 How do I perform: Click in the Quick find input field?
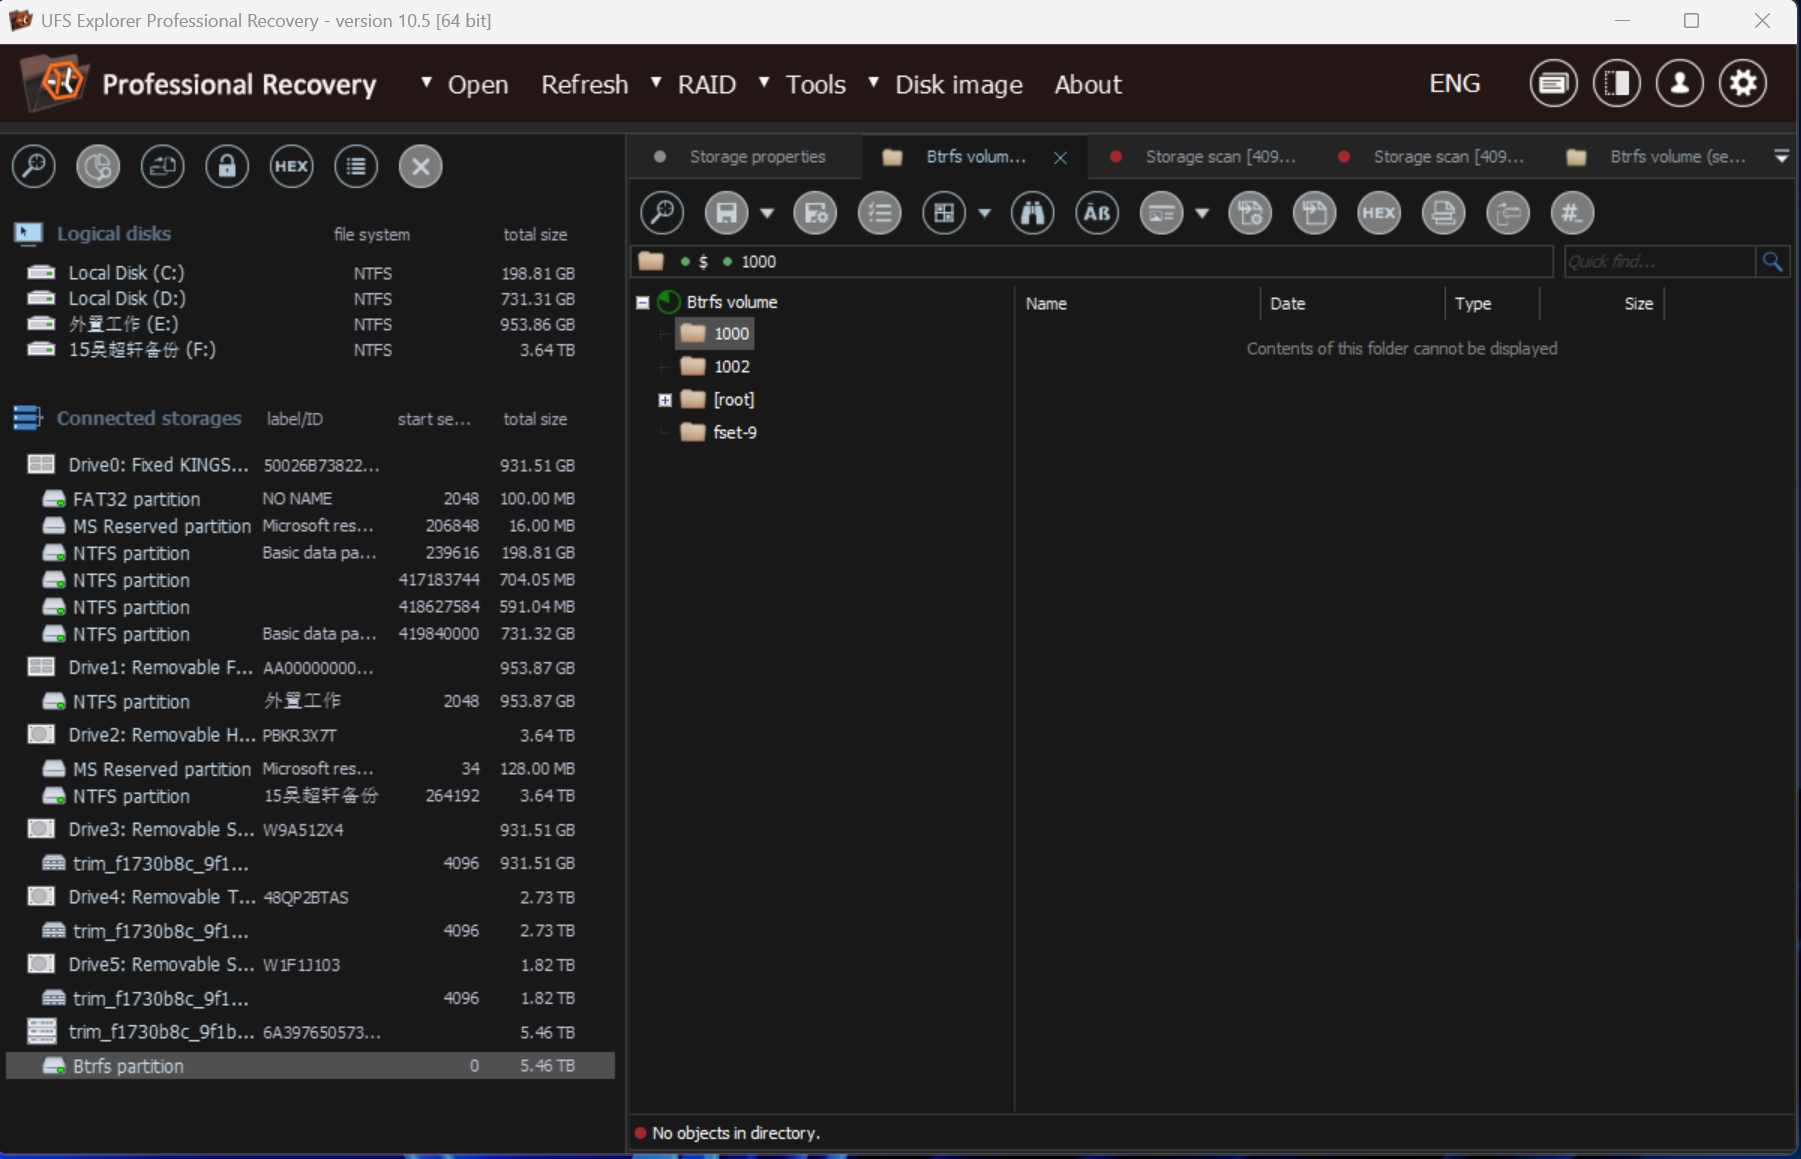coord(1660,262)
